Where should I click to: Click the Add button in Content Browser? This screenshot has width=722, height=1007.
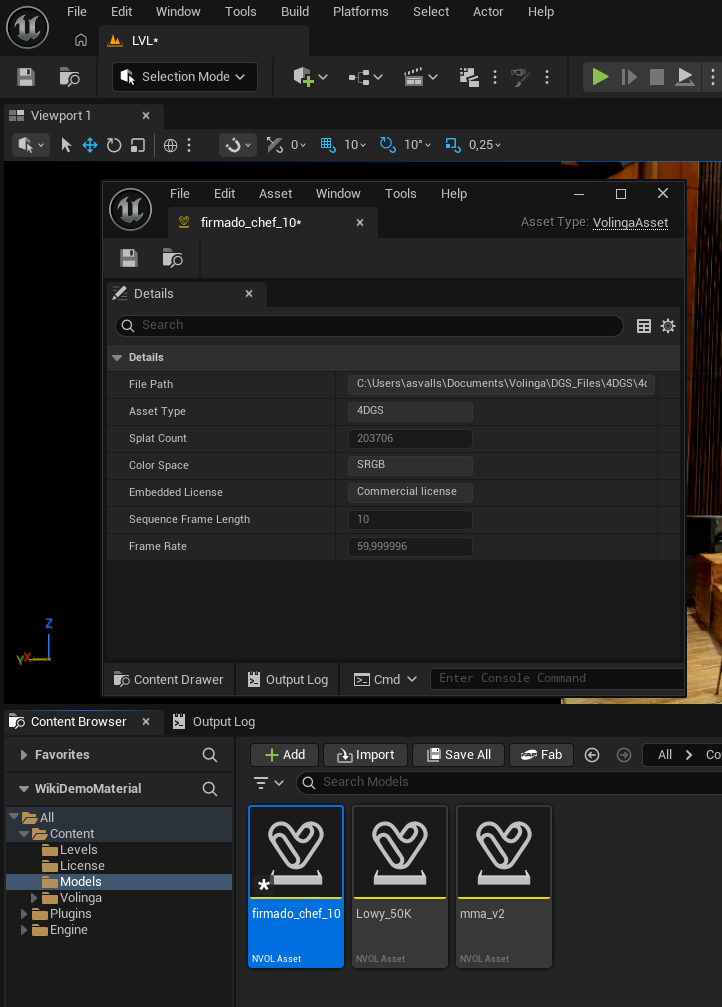click(285, 755)
